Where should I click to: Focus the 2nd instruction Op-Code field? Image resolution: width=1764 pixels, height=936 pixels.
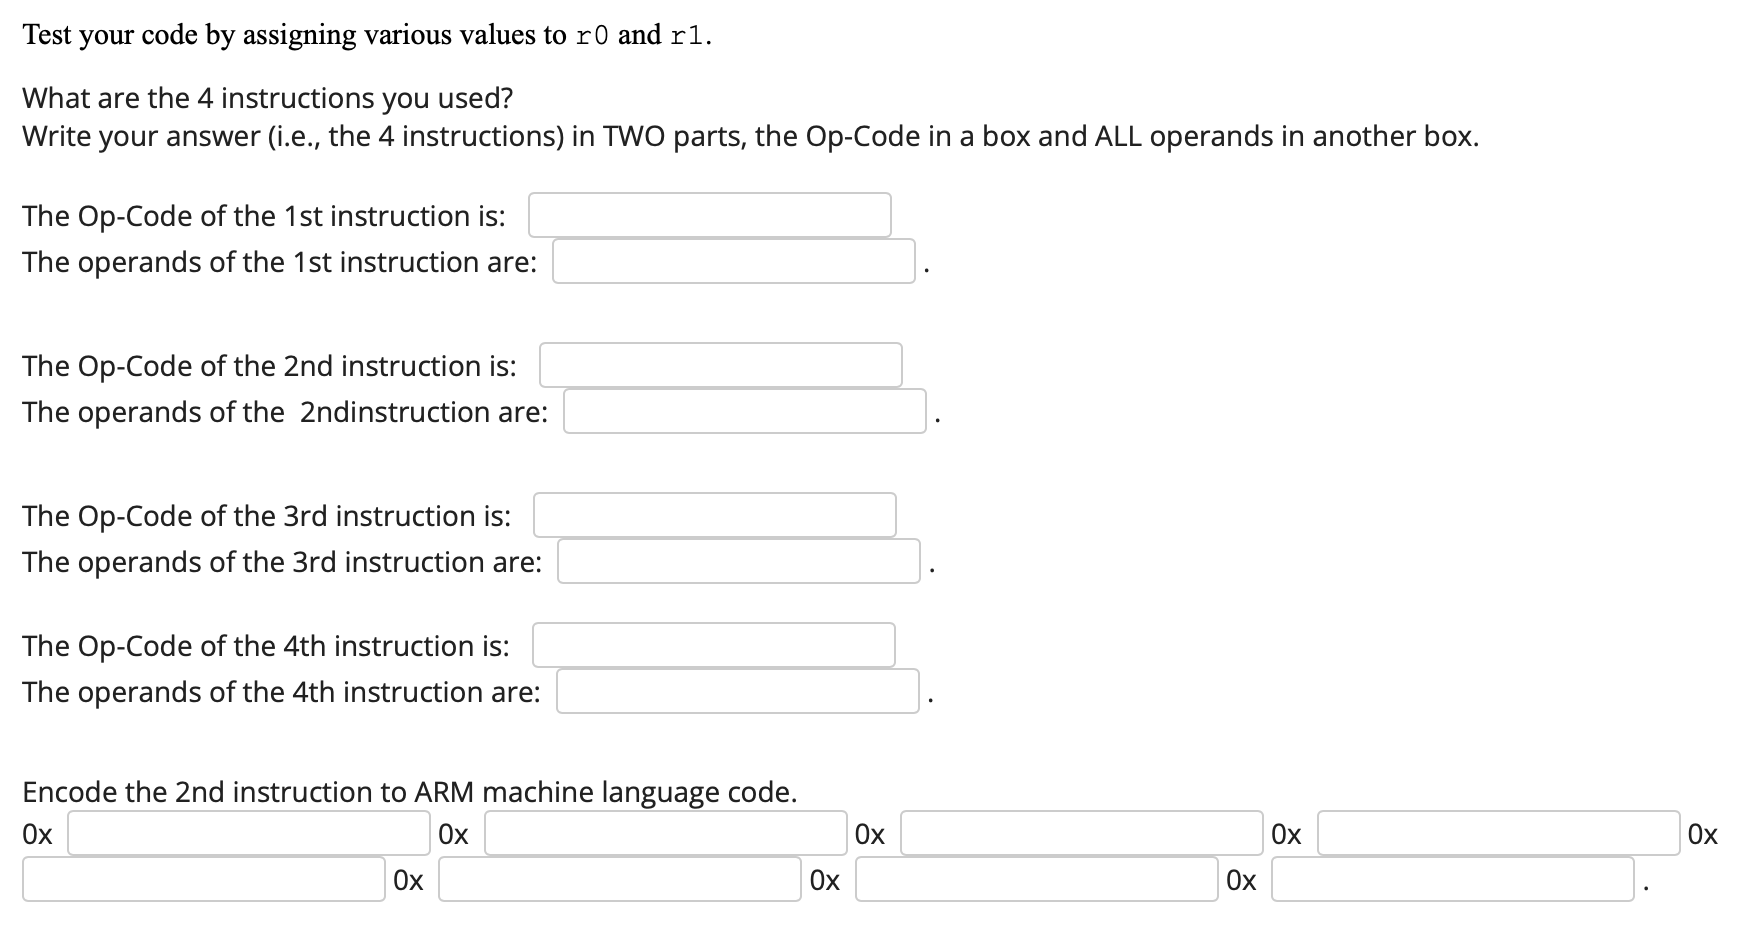[x=720, y=365]
